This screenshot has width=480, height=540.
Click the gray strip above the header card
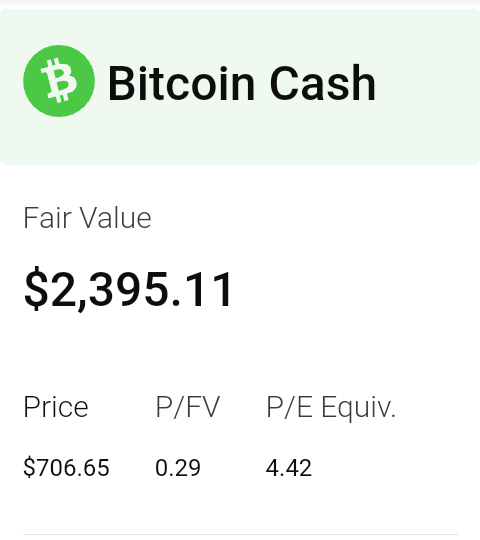(240, 4)
